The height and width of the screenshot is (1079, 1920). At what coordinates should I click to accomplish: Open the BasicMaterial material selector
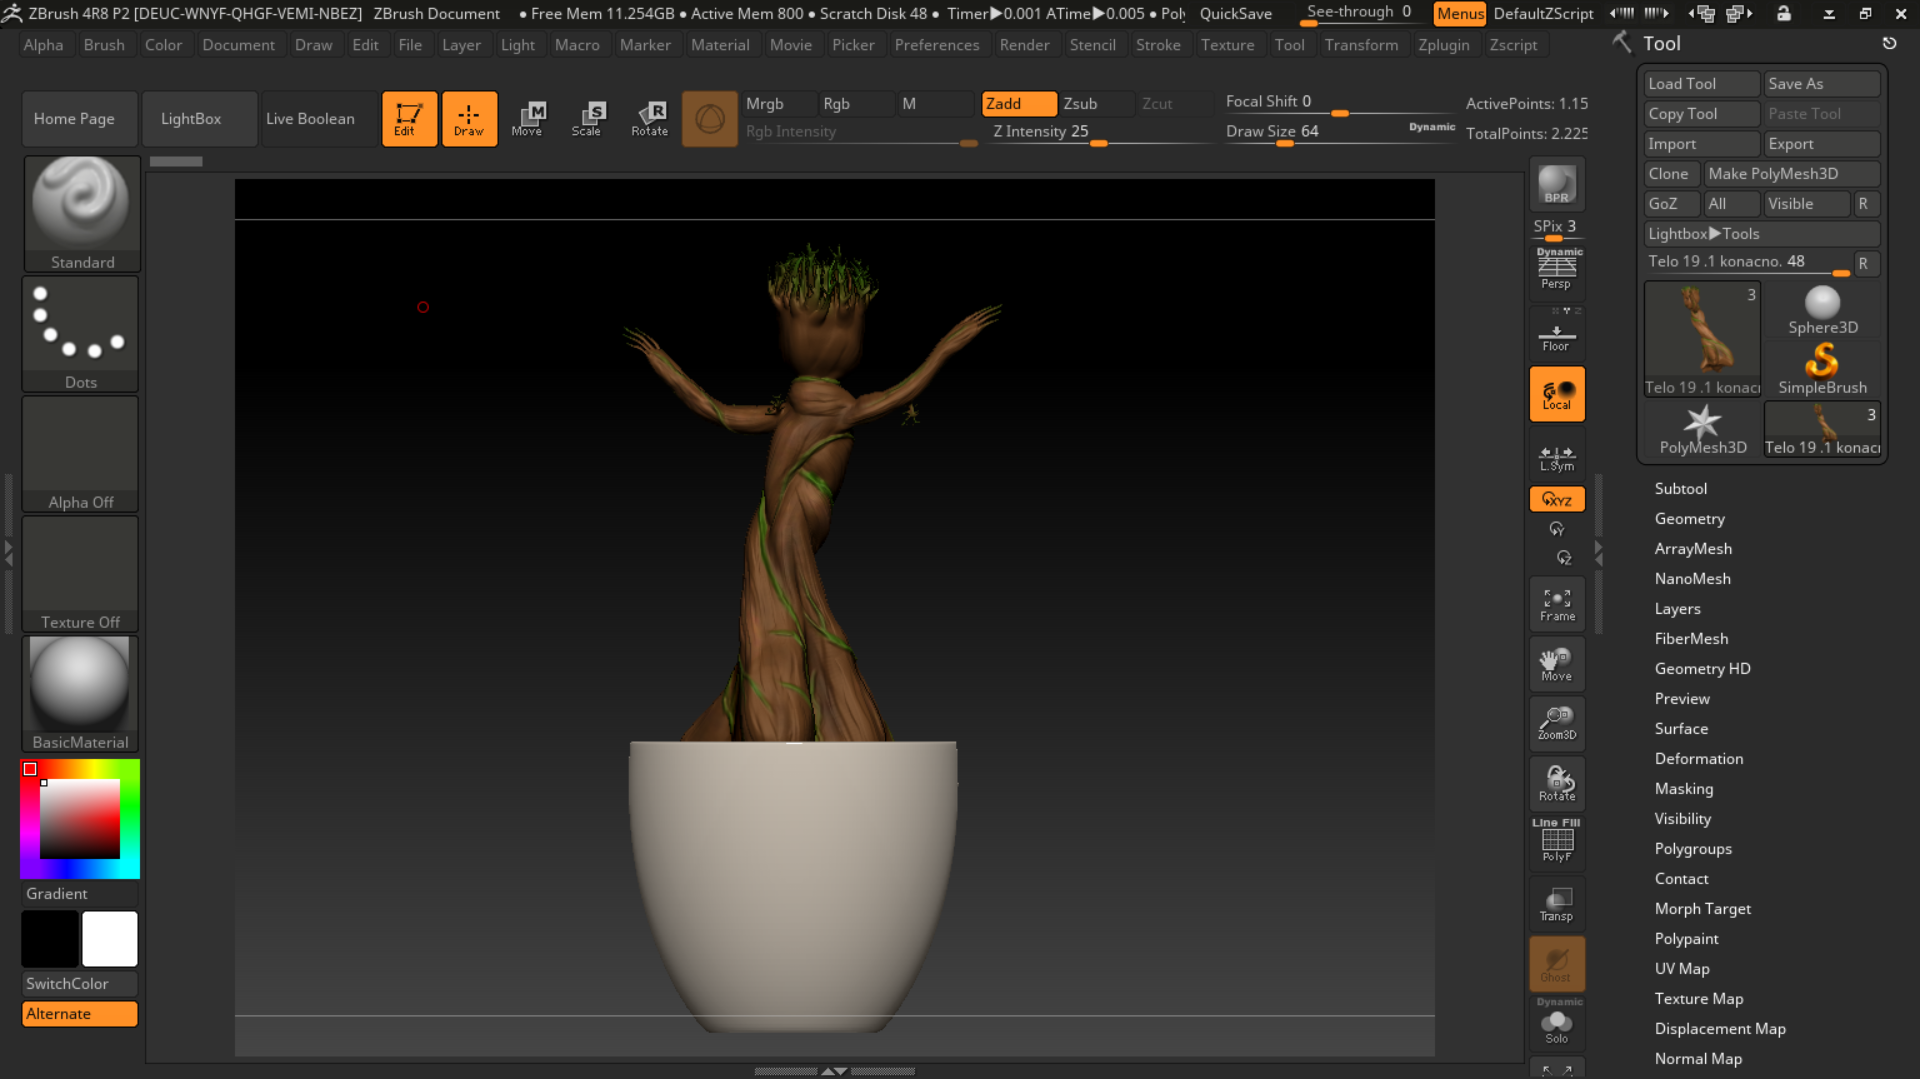coord(80,694)
